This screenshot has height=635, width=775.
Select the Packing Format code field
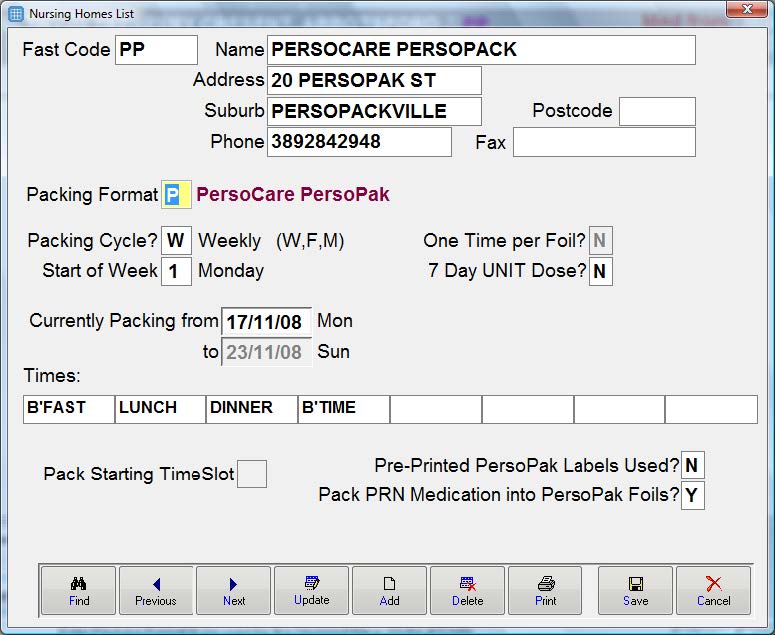coord(176,195)
